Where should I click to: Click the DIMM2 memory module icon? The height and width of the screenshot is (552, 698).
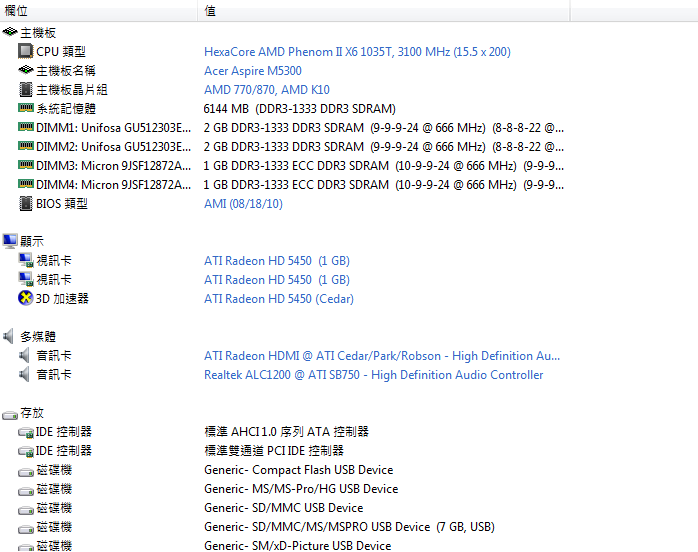click(x=26, y=146)
